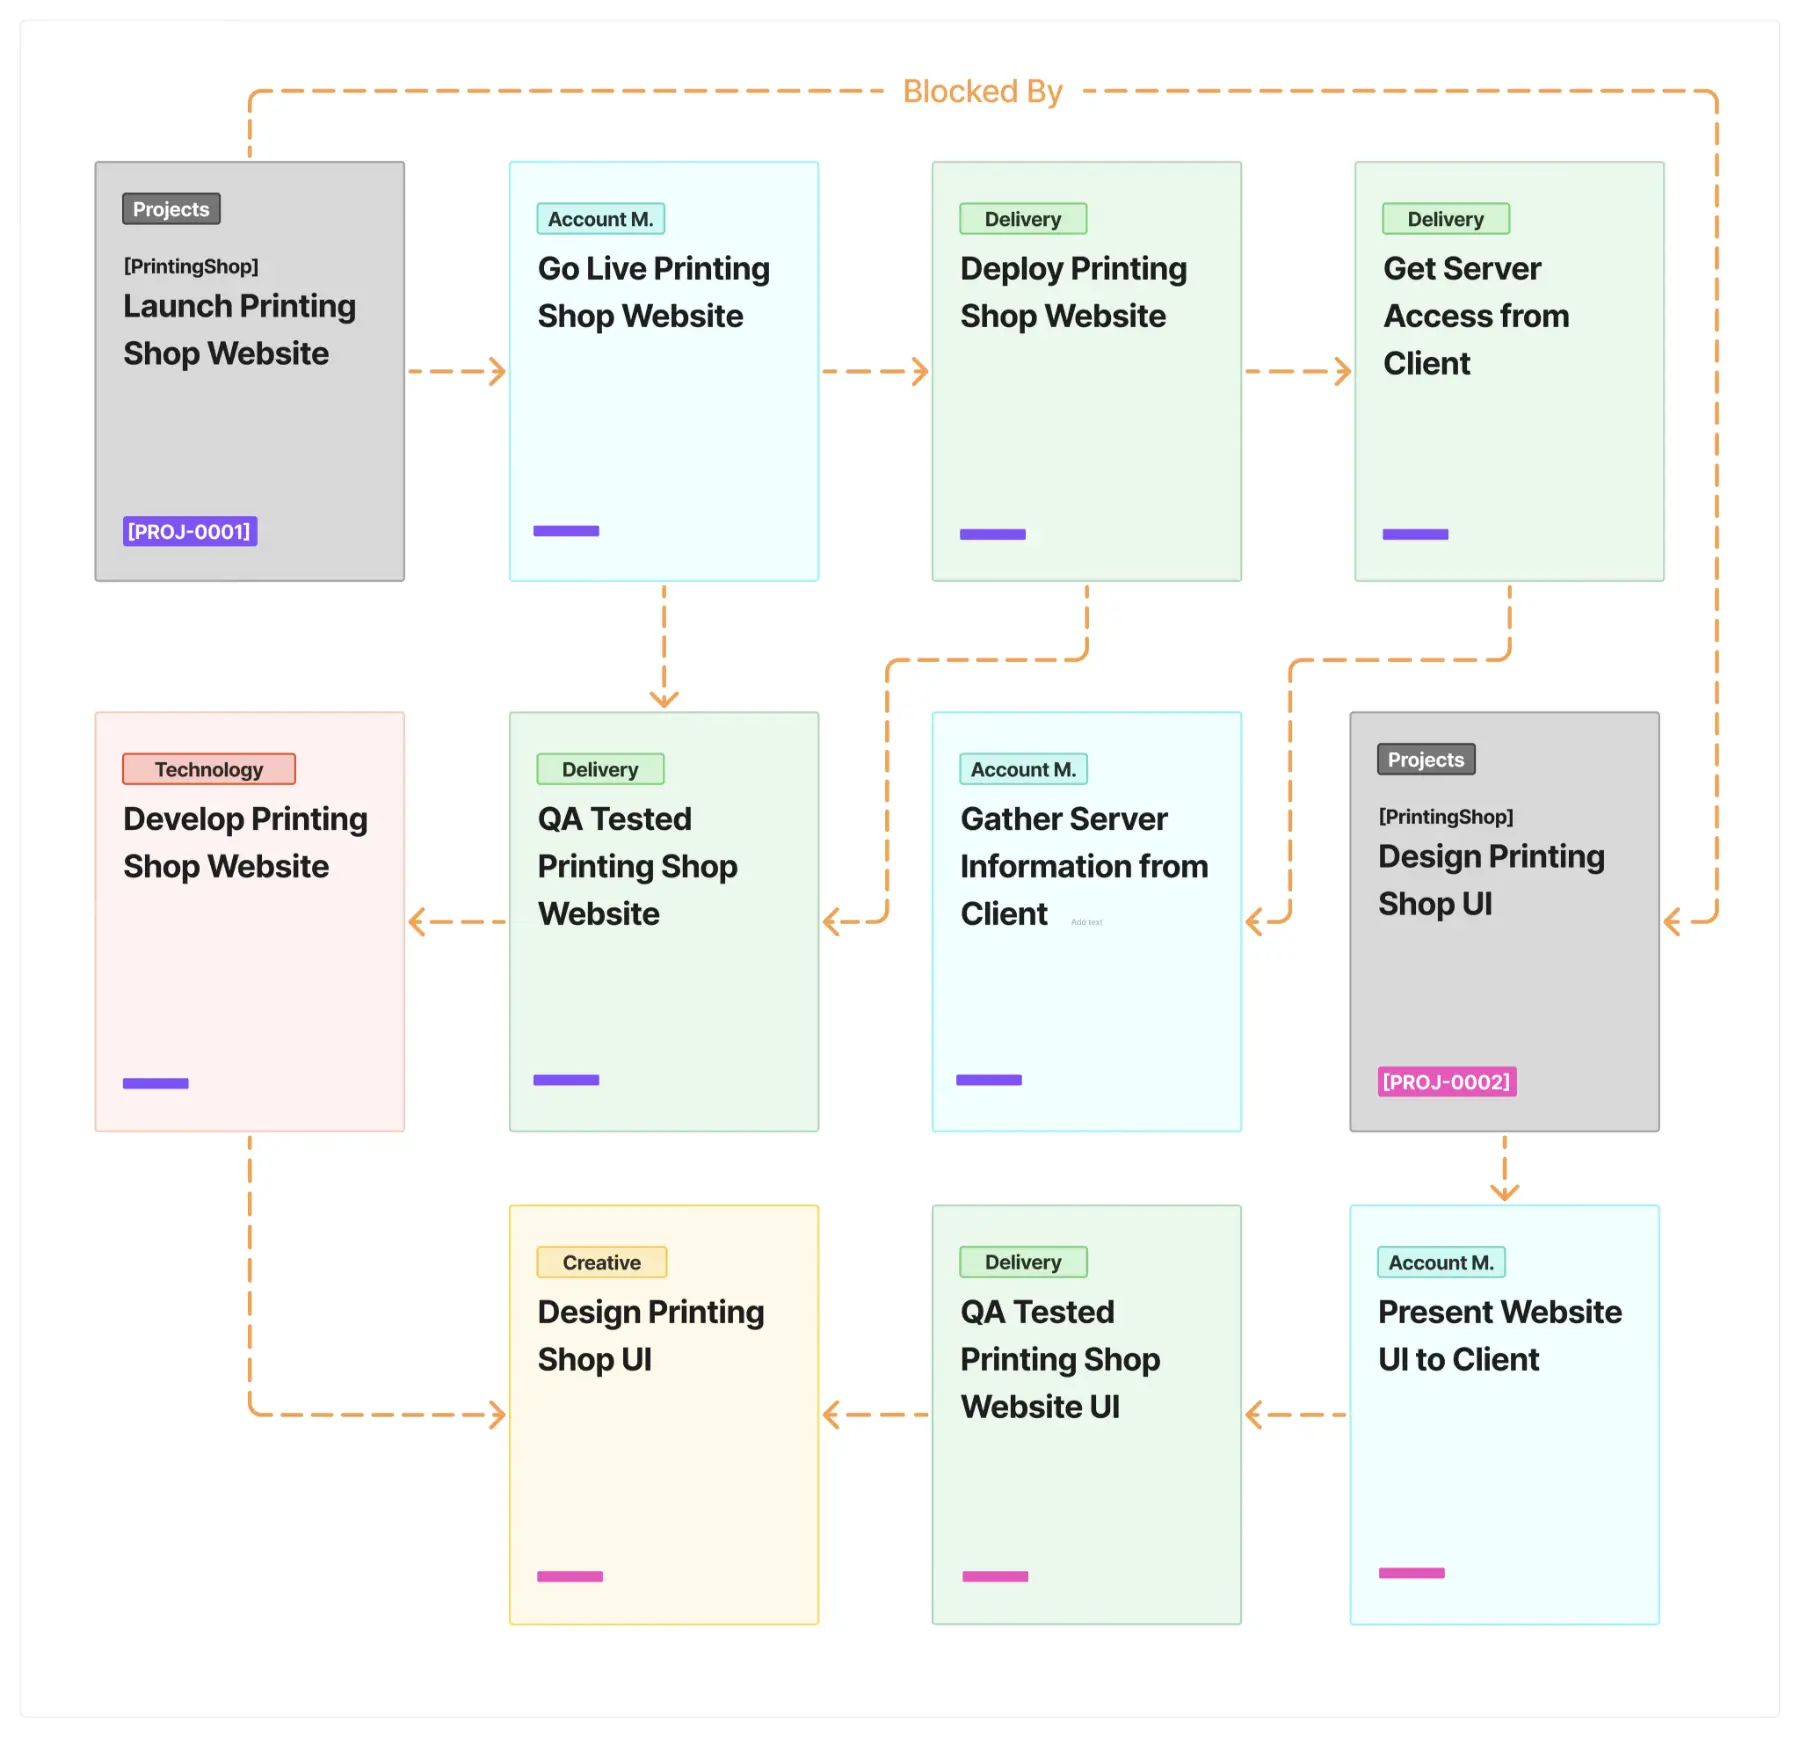Screen dimensions: 1800x1738
Task: Click the purple bar on Develop Printing card
Action: (x=156, y=1083)
